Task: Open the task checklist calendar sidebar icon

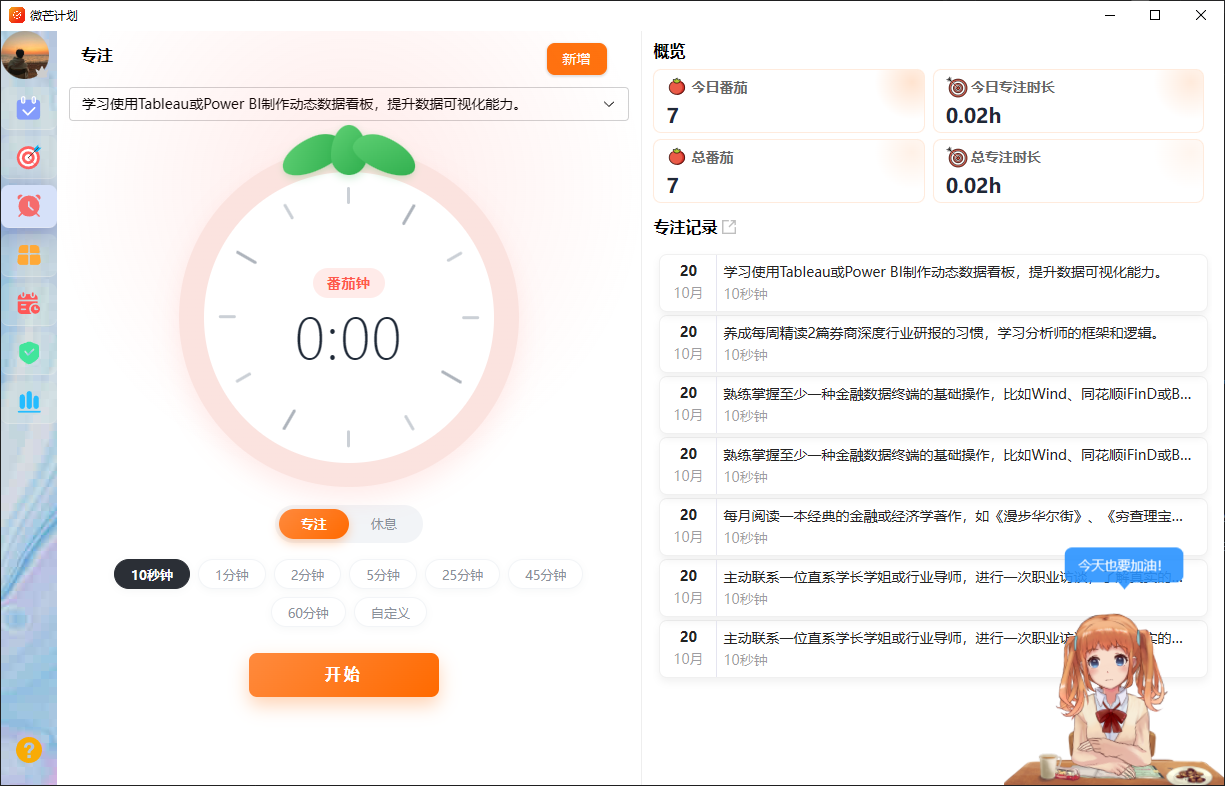Action: click(x=29, y=108)
